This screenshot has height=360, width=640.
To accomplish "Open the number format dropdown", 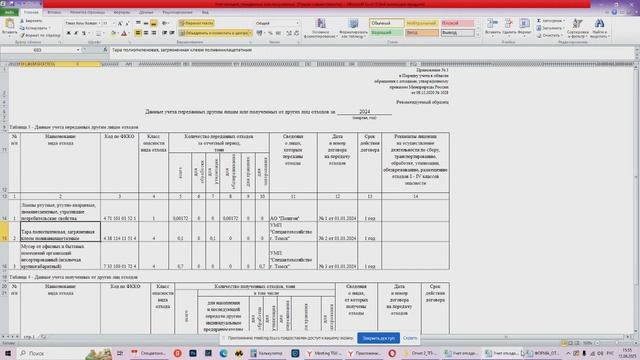I will click(x=297, y=23).
